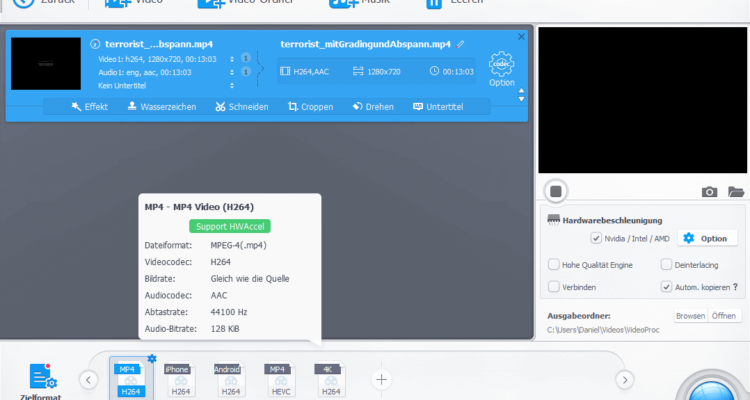Screen dimensions: 750x400
Task: Click the Öffnen button for the output folder
Action: [x=725, y=315]
